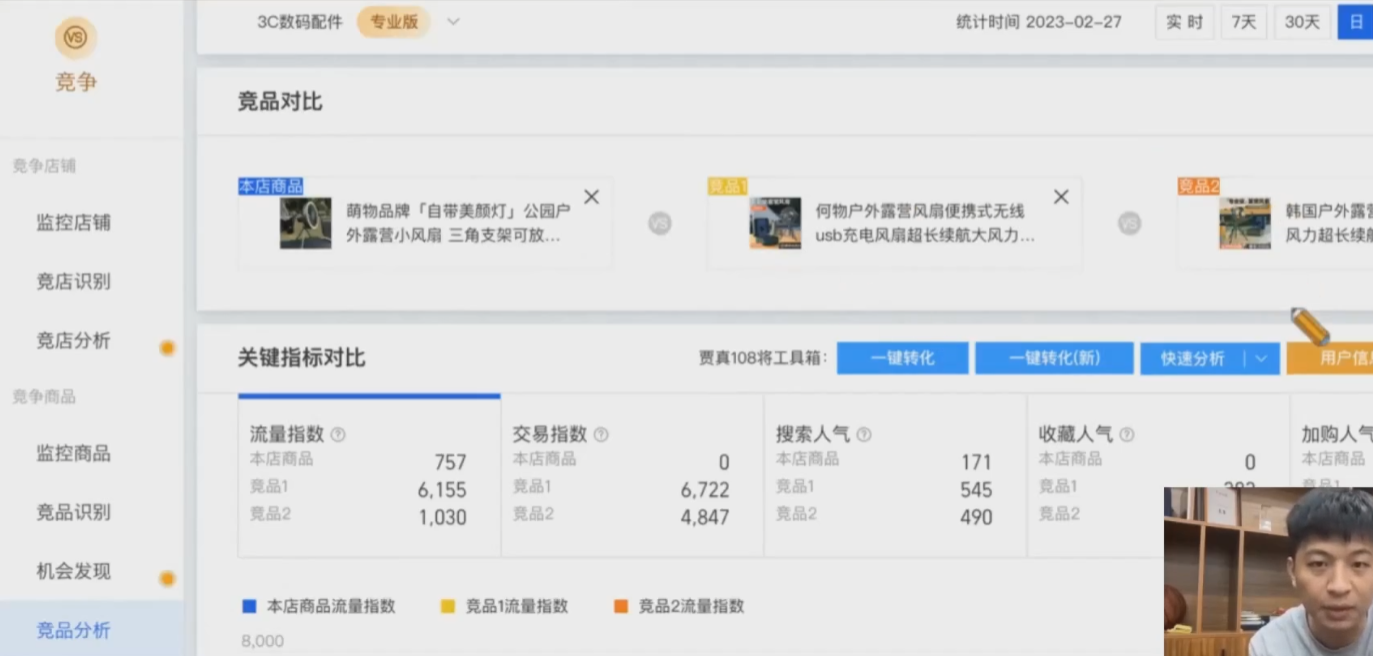Click the 竞争 VS logo icon
The width and height of the screenshot is (1373, 656).
pyautogui.click(x=76, y=38)
